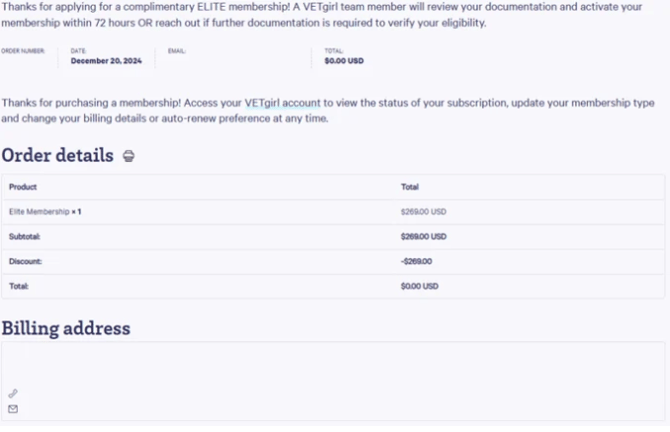Click the envelope email icon in Billing address

pyautogui.click(x=13, y=409)
